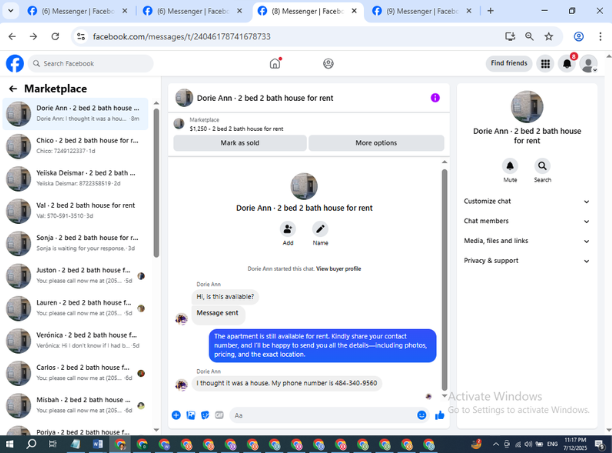Attach a photo using image icon
612x453 pixels.
point(191,415)
